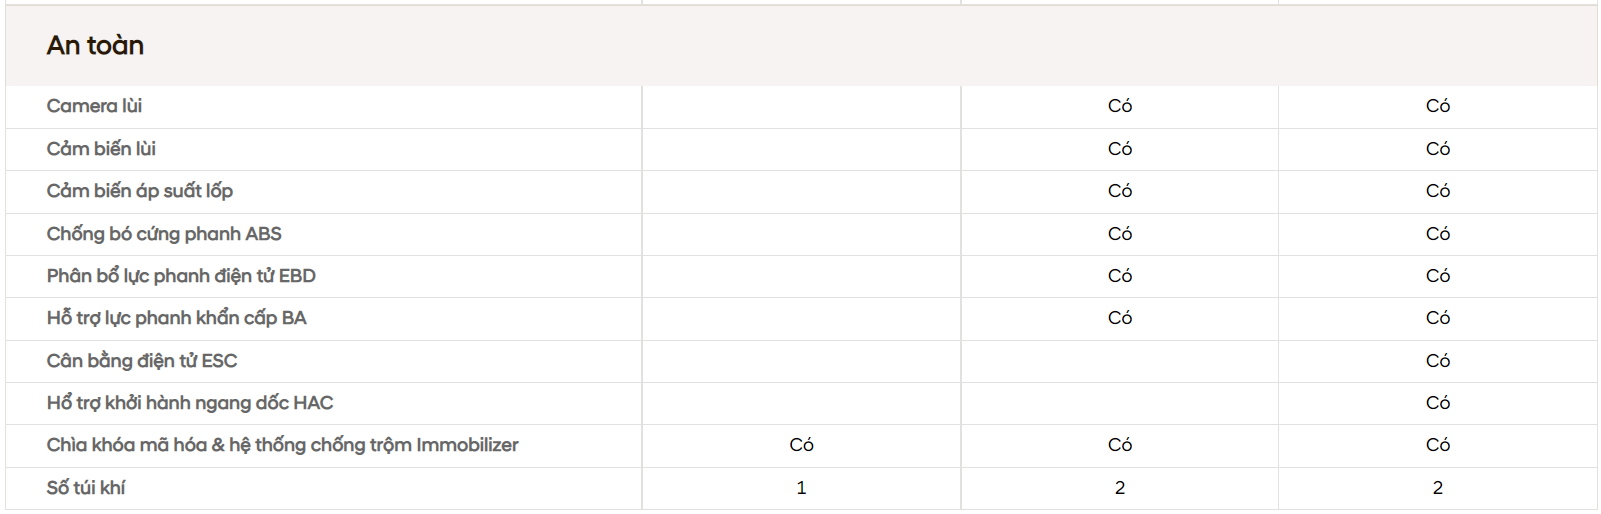
Task: Click Có for EBD in middle column
Action: tap(1120, 276)
